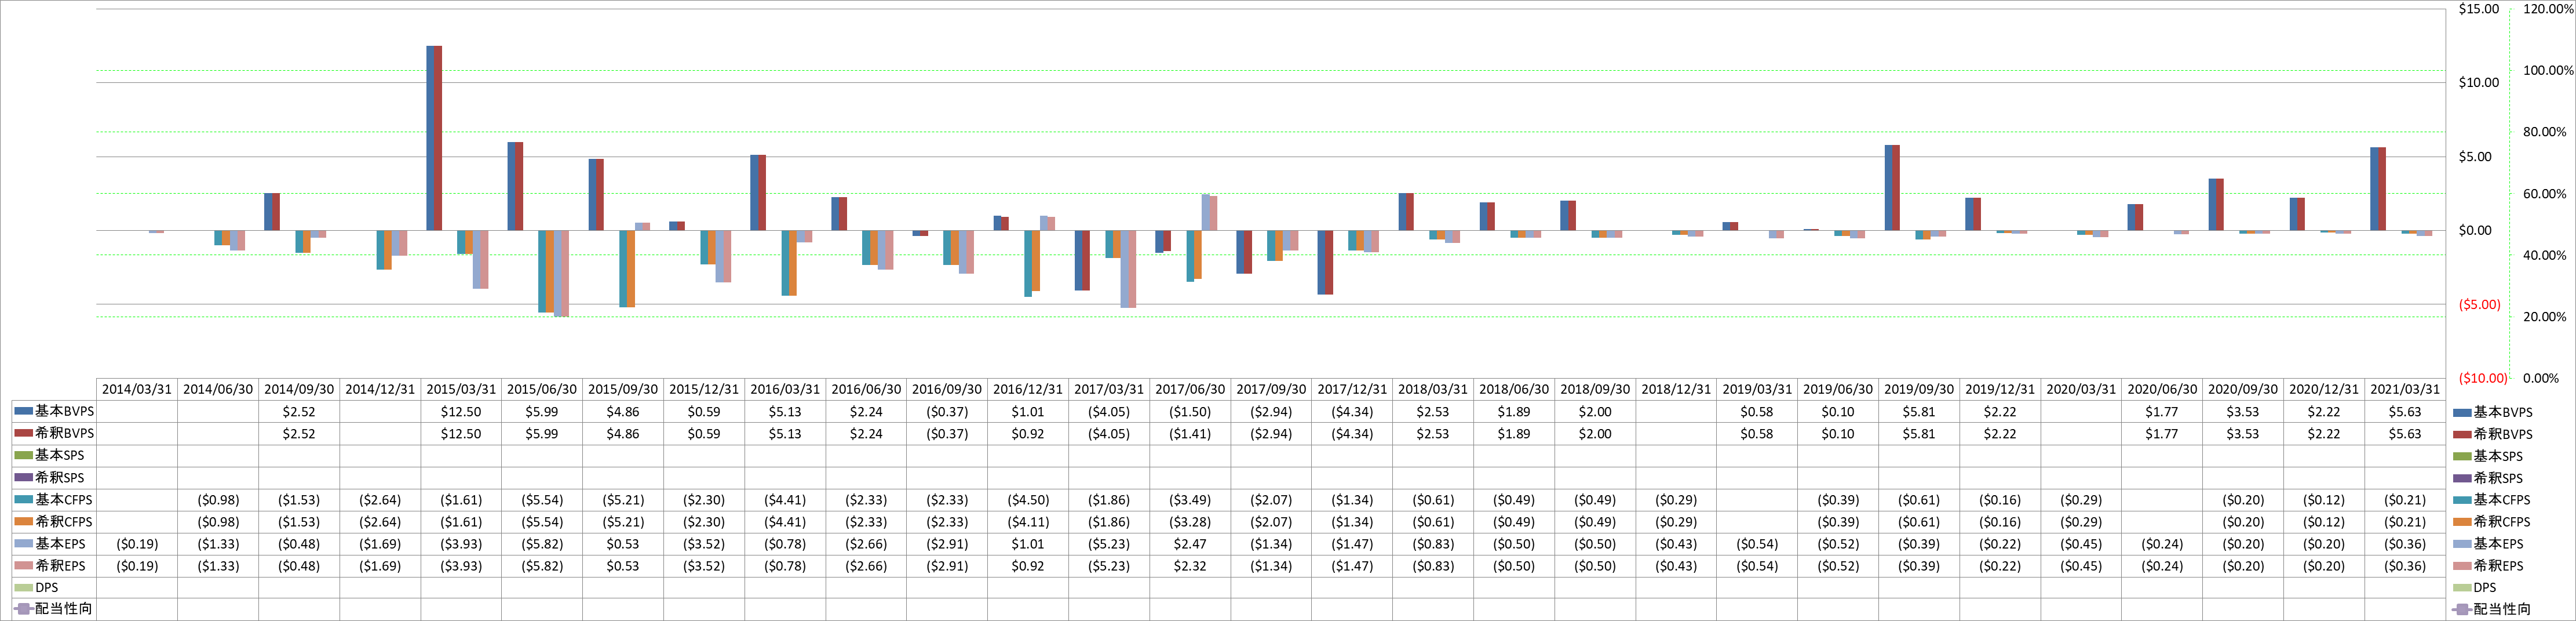Image resolution: width=2576 pixels, height=621 pixels.
Task: Click the $12.50 cell in the 基本BVPS row
Action: tap(461, 412)
